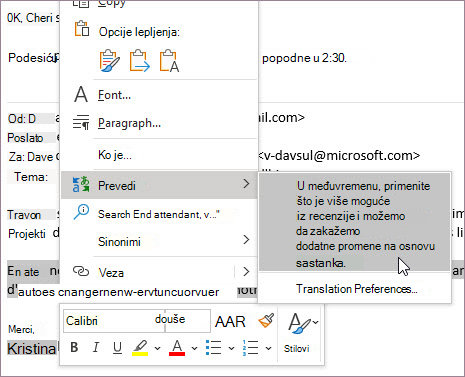Choose Keep Source Formatting paste option

[x=109, y=61]
